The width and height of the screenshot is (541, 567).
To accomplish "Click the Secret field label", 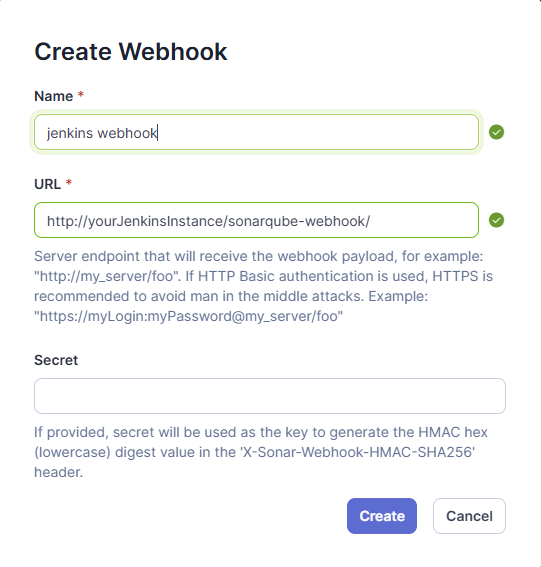I will 56,360.
